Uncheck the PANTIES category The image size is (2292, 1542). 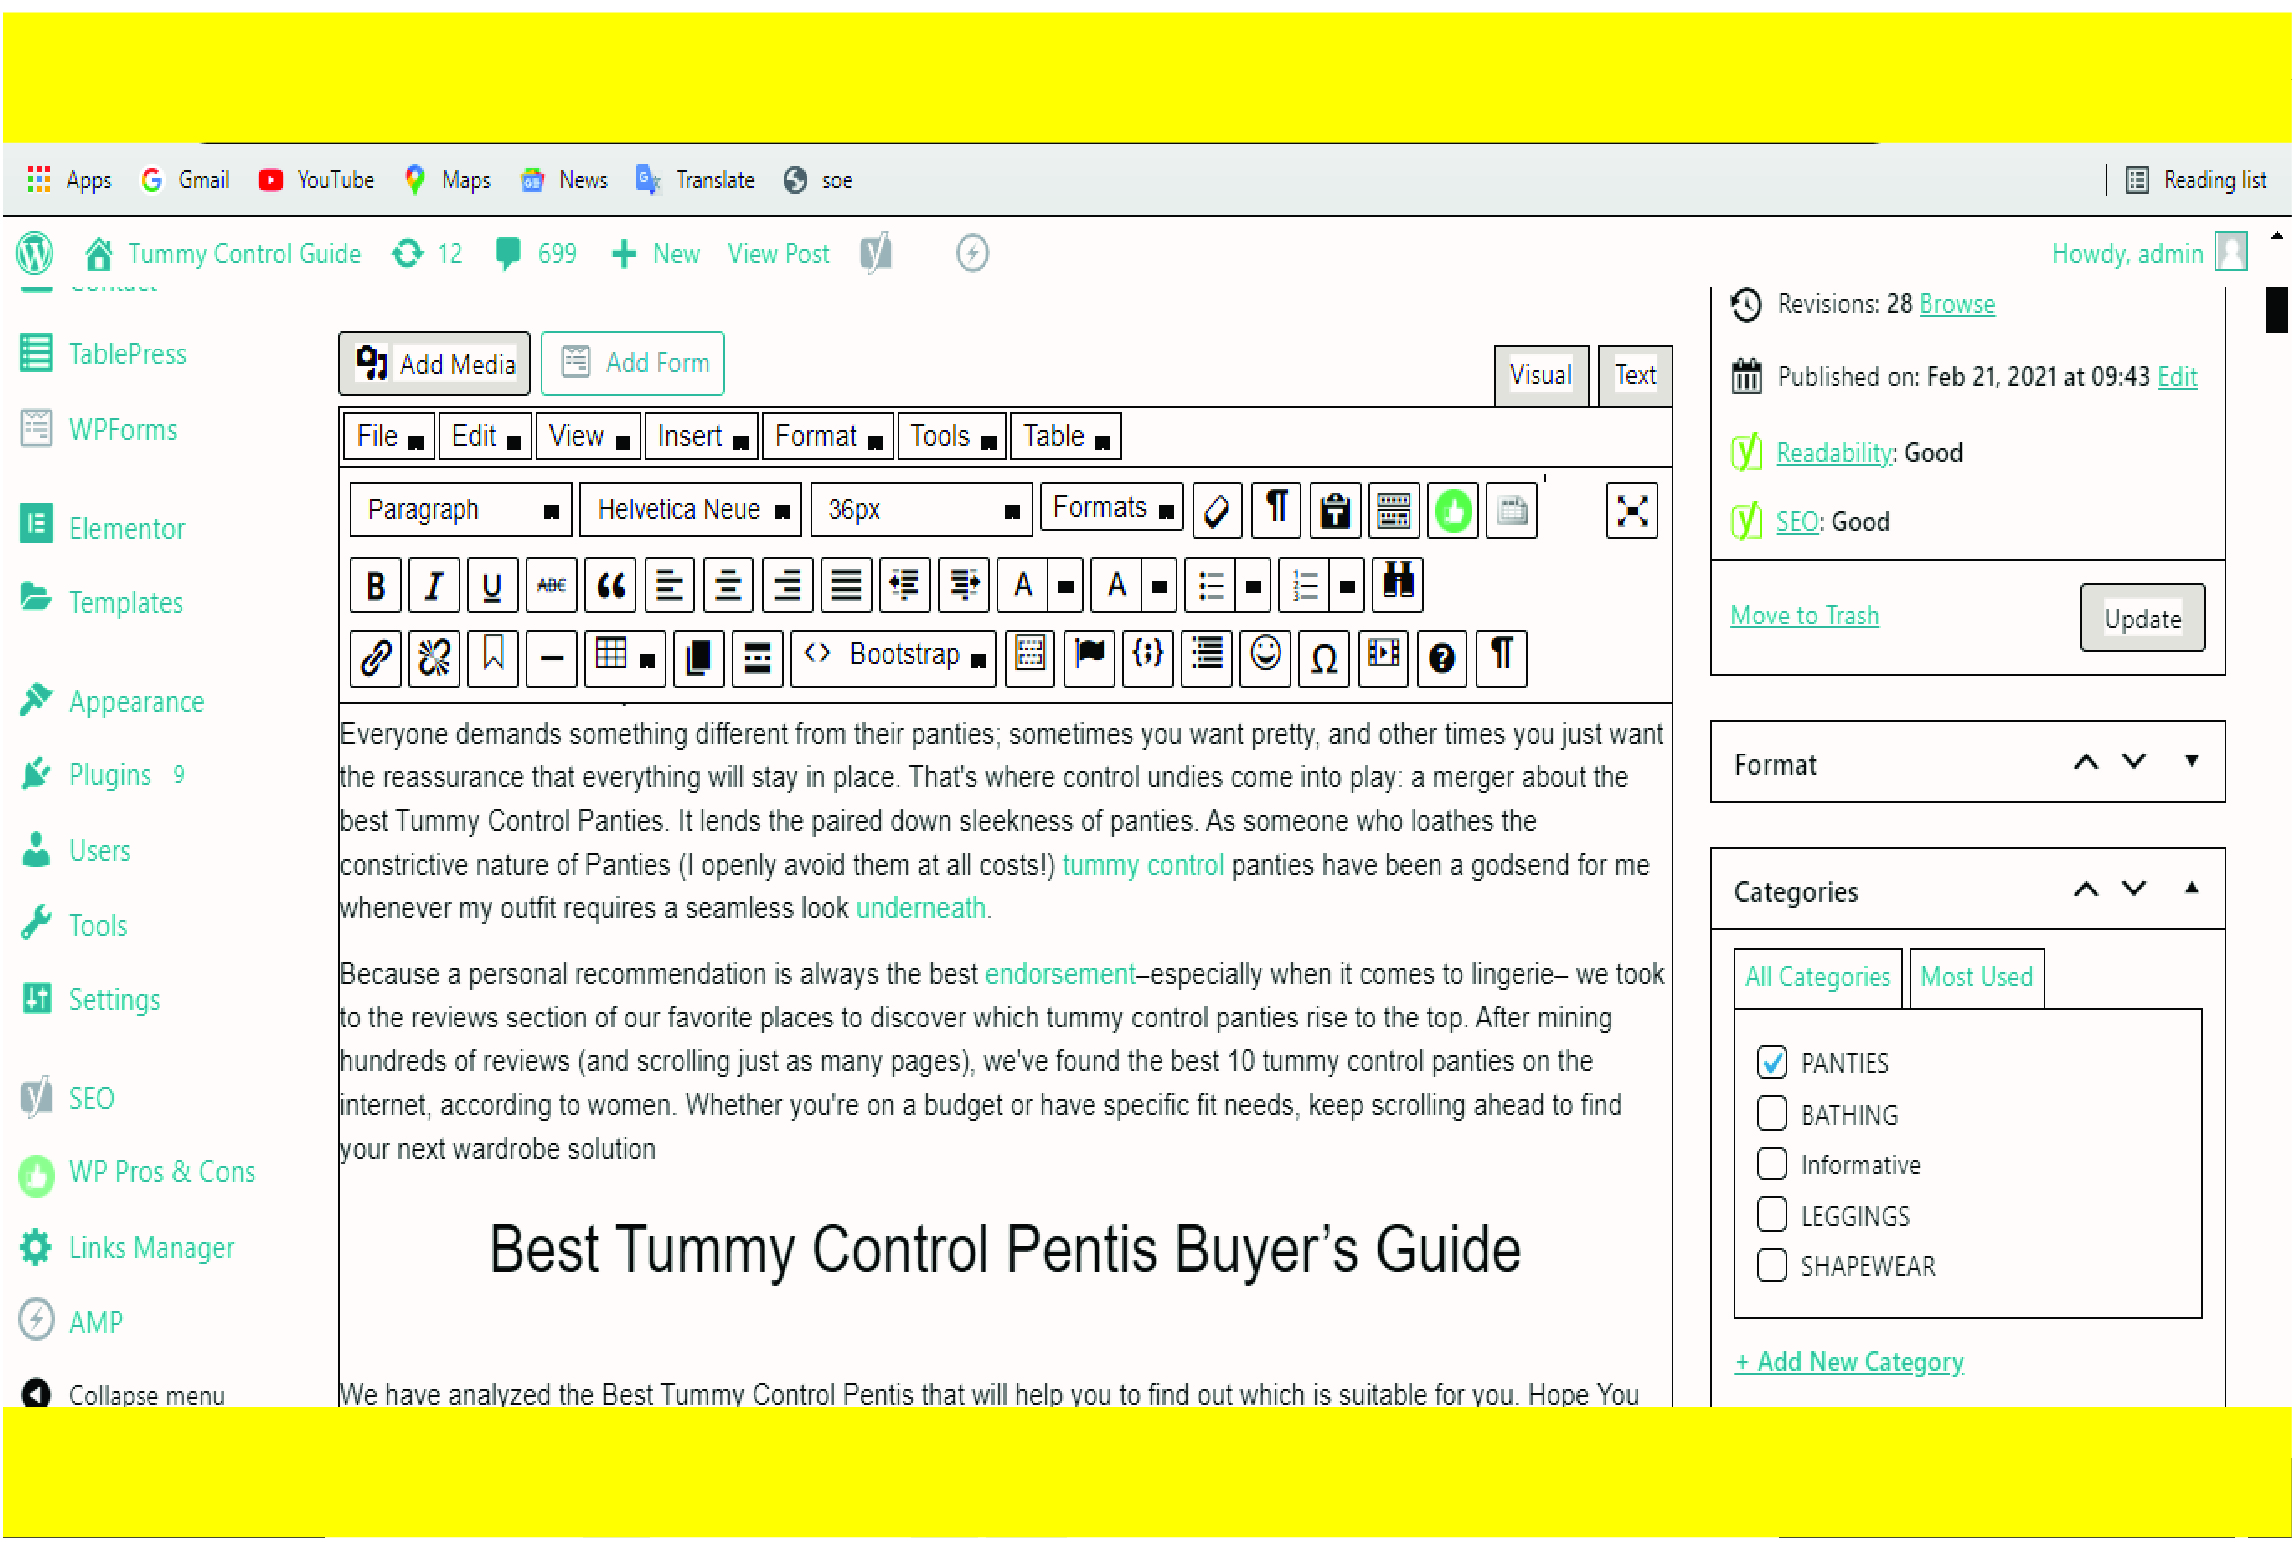(x=1772, y=1063)
